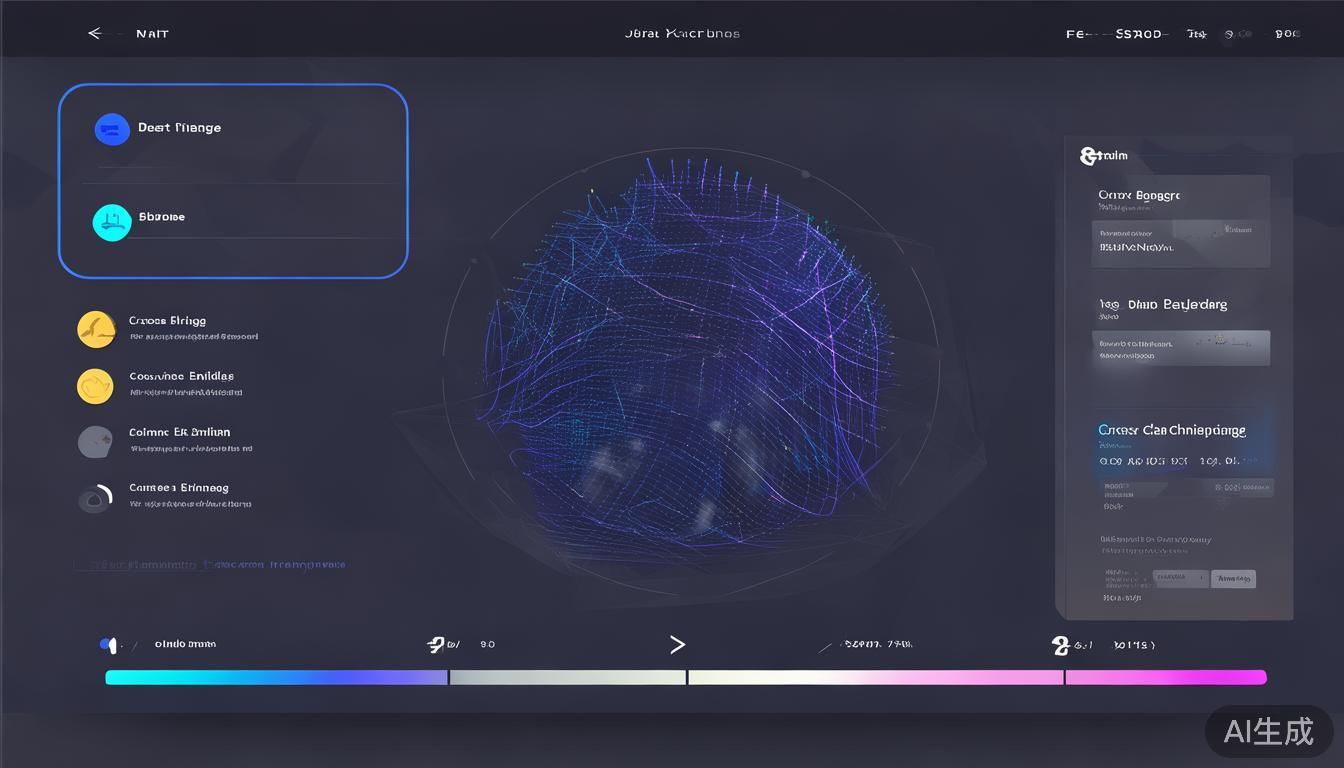Select the first gray card in right panel

tap(1180, 243)
